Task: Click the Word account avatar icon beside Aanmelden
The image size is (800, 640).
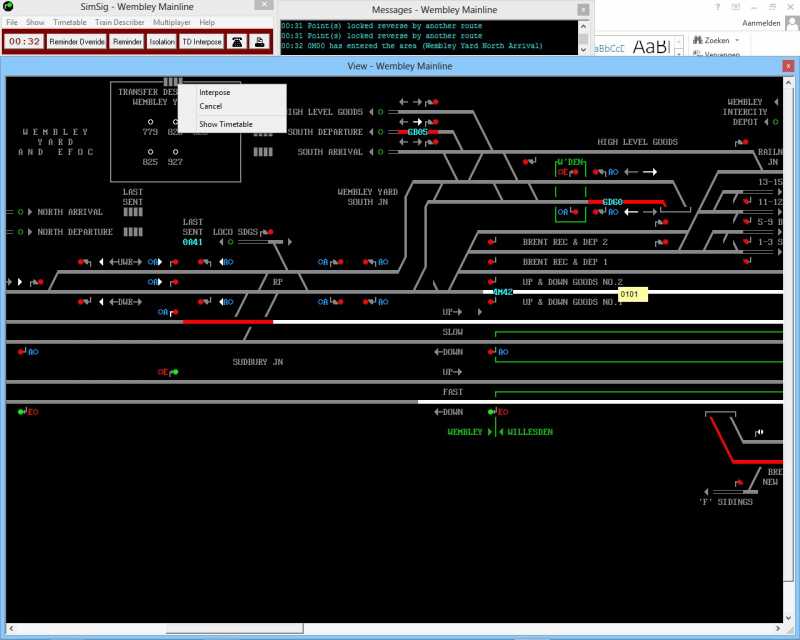Action: point(792,23)
